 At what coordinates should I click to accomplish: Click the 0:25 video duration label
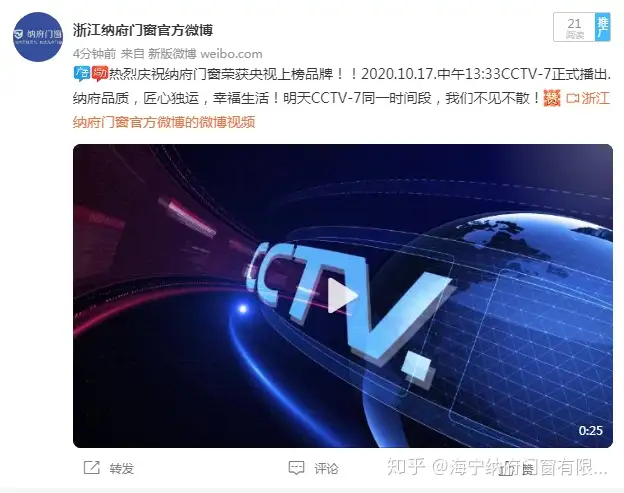pos(591,431)
